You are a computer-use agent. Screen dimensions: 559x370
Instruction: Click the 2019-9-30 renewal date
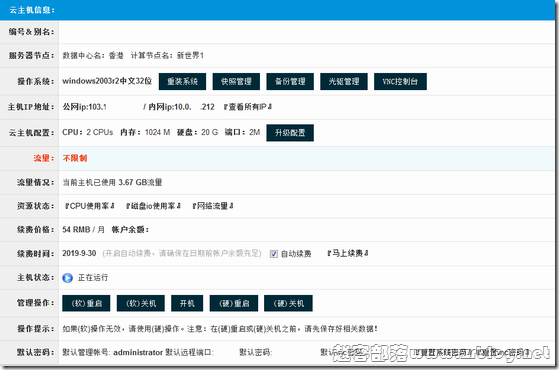pos(79,253)
